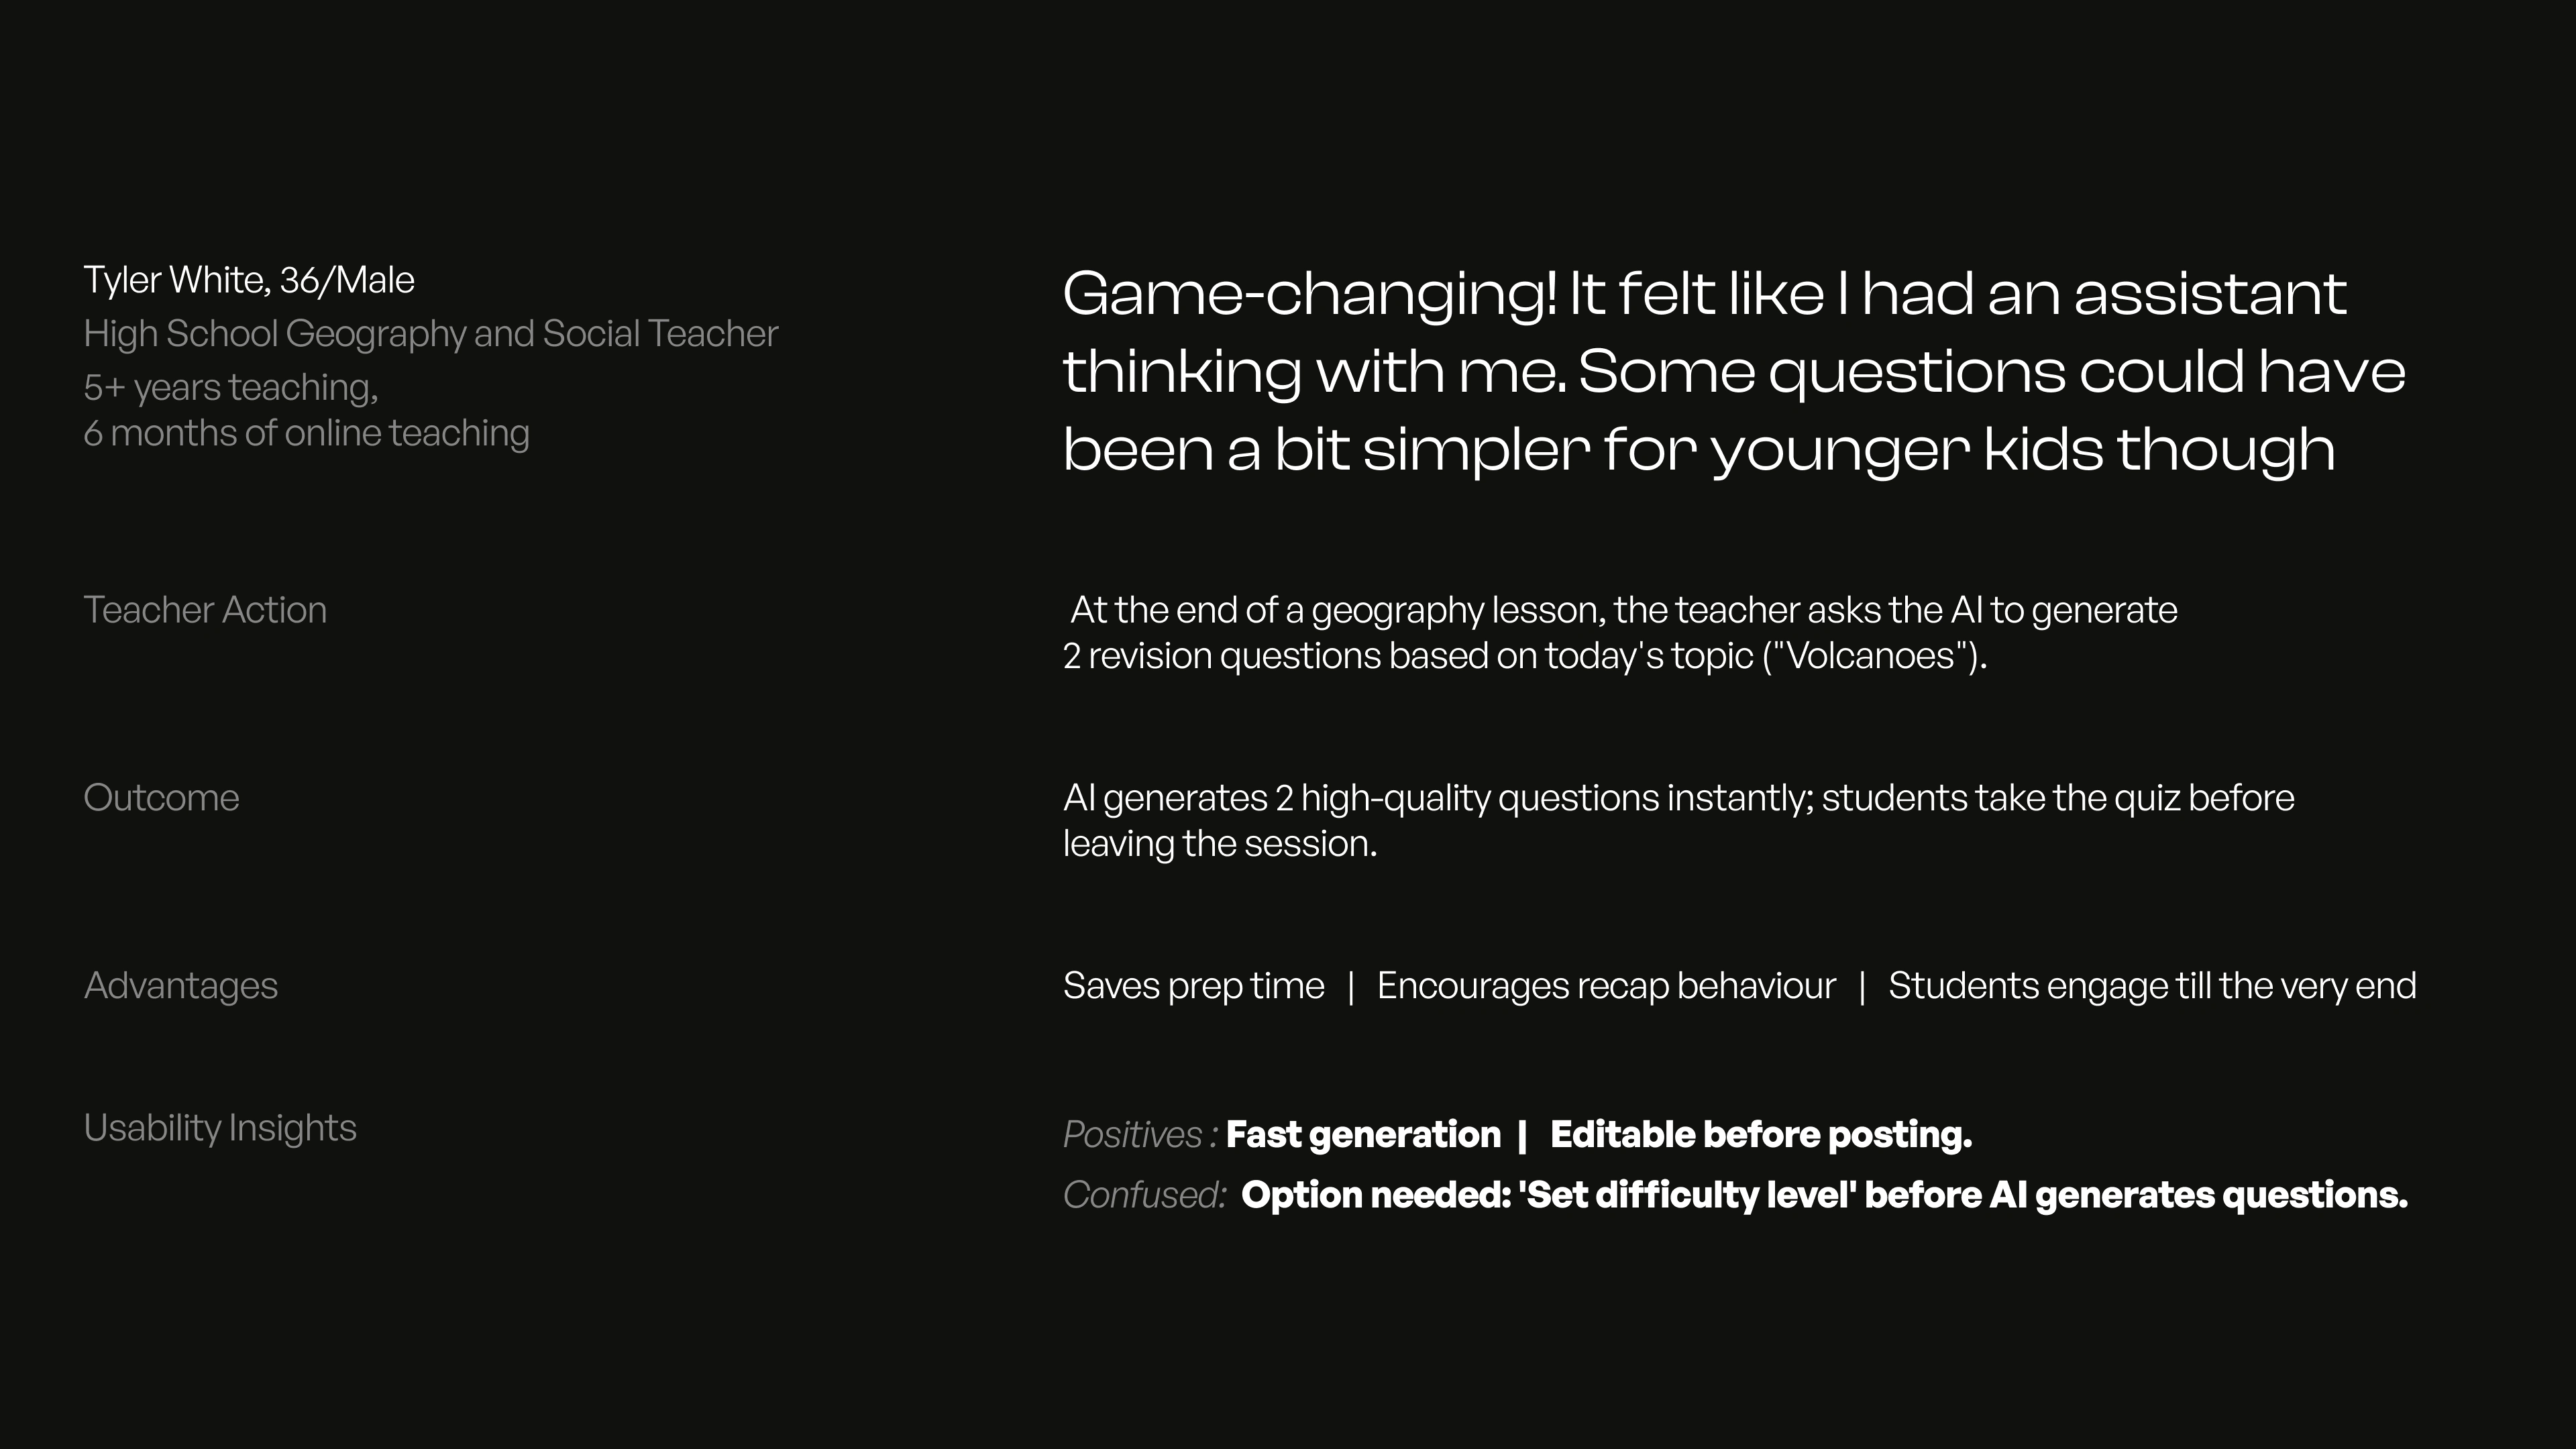Click 'Encourages recap behaviour' advantage

1605,986
